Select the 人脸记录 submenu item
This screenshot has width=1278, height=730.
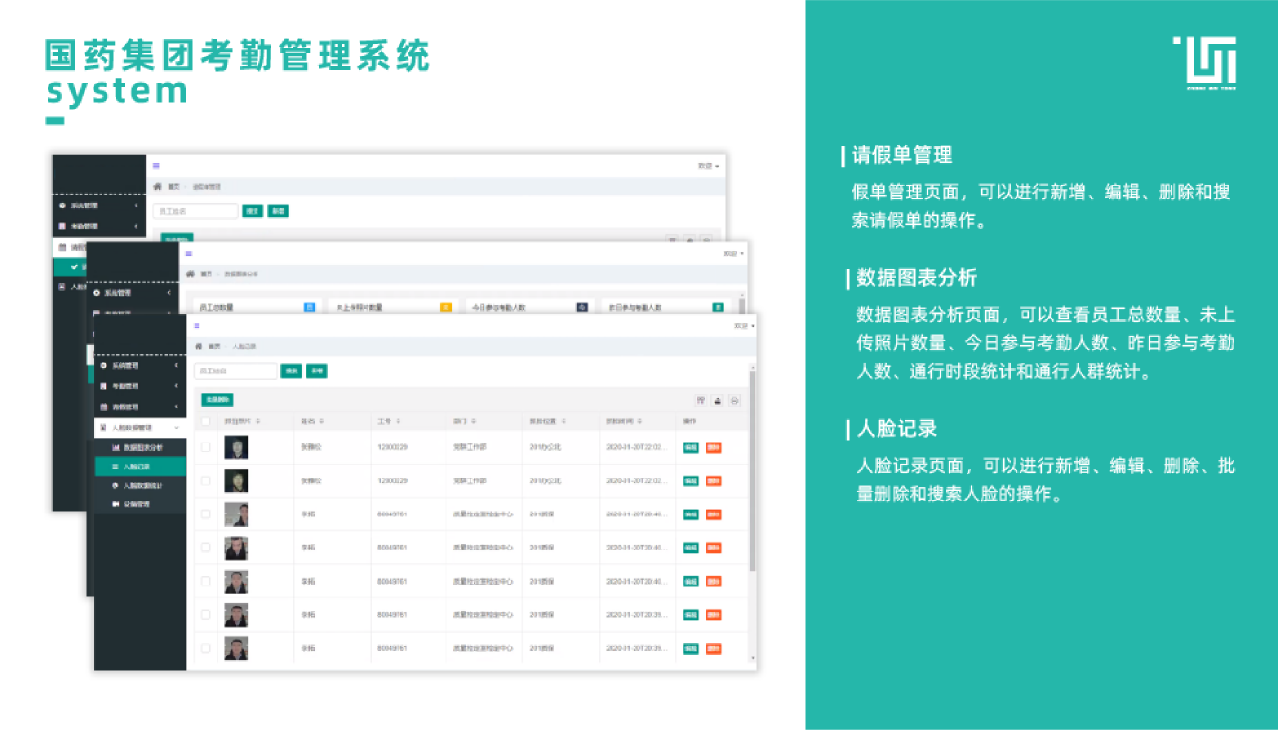click(140, 466)
